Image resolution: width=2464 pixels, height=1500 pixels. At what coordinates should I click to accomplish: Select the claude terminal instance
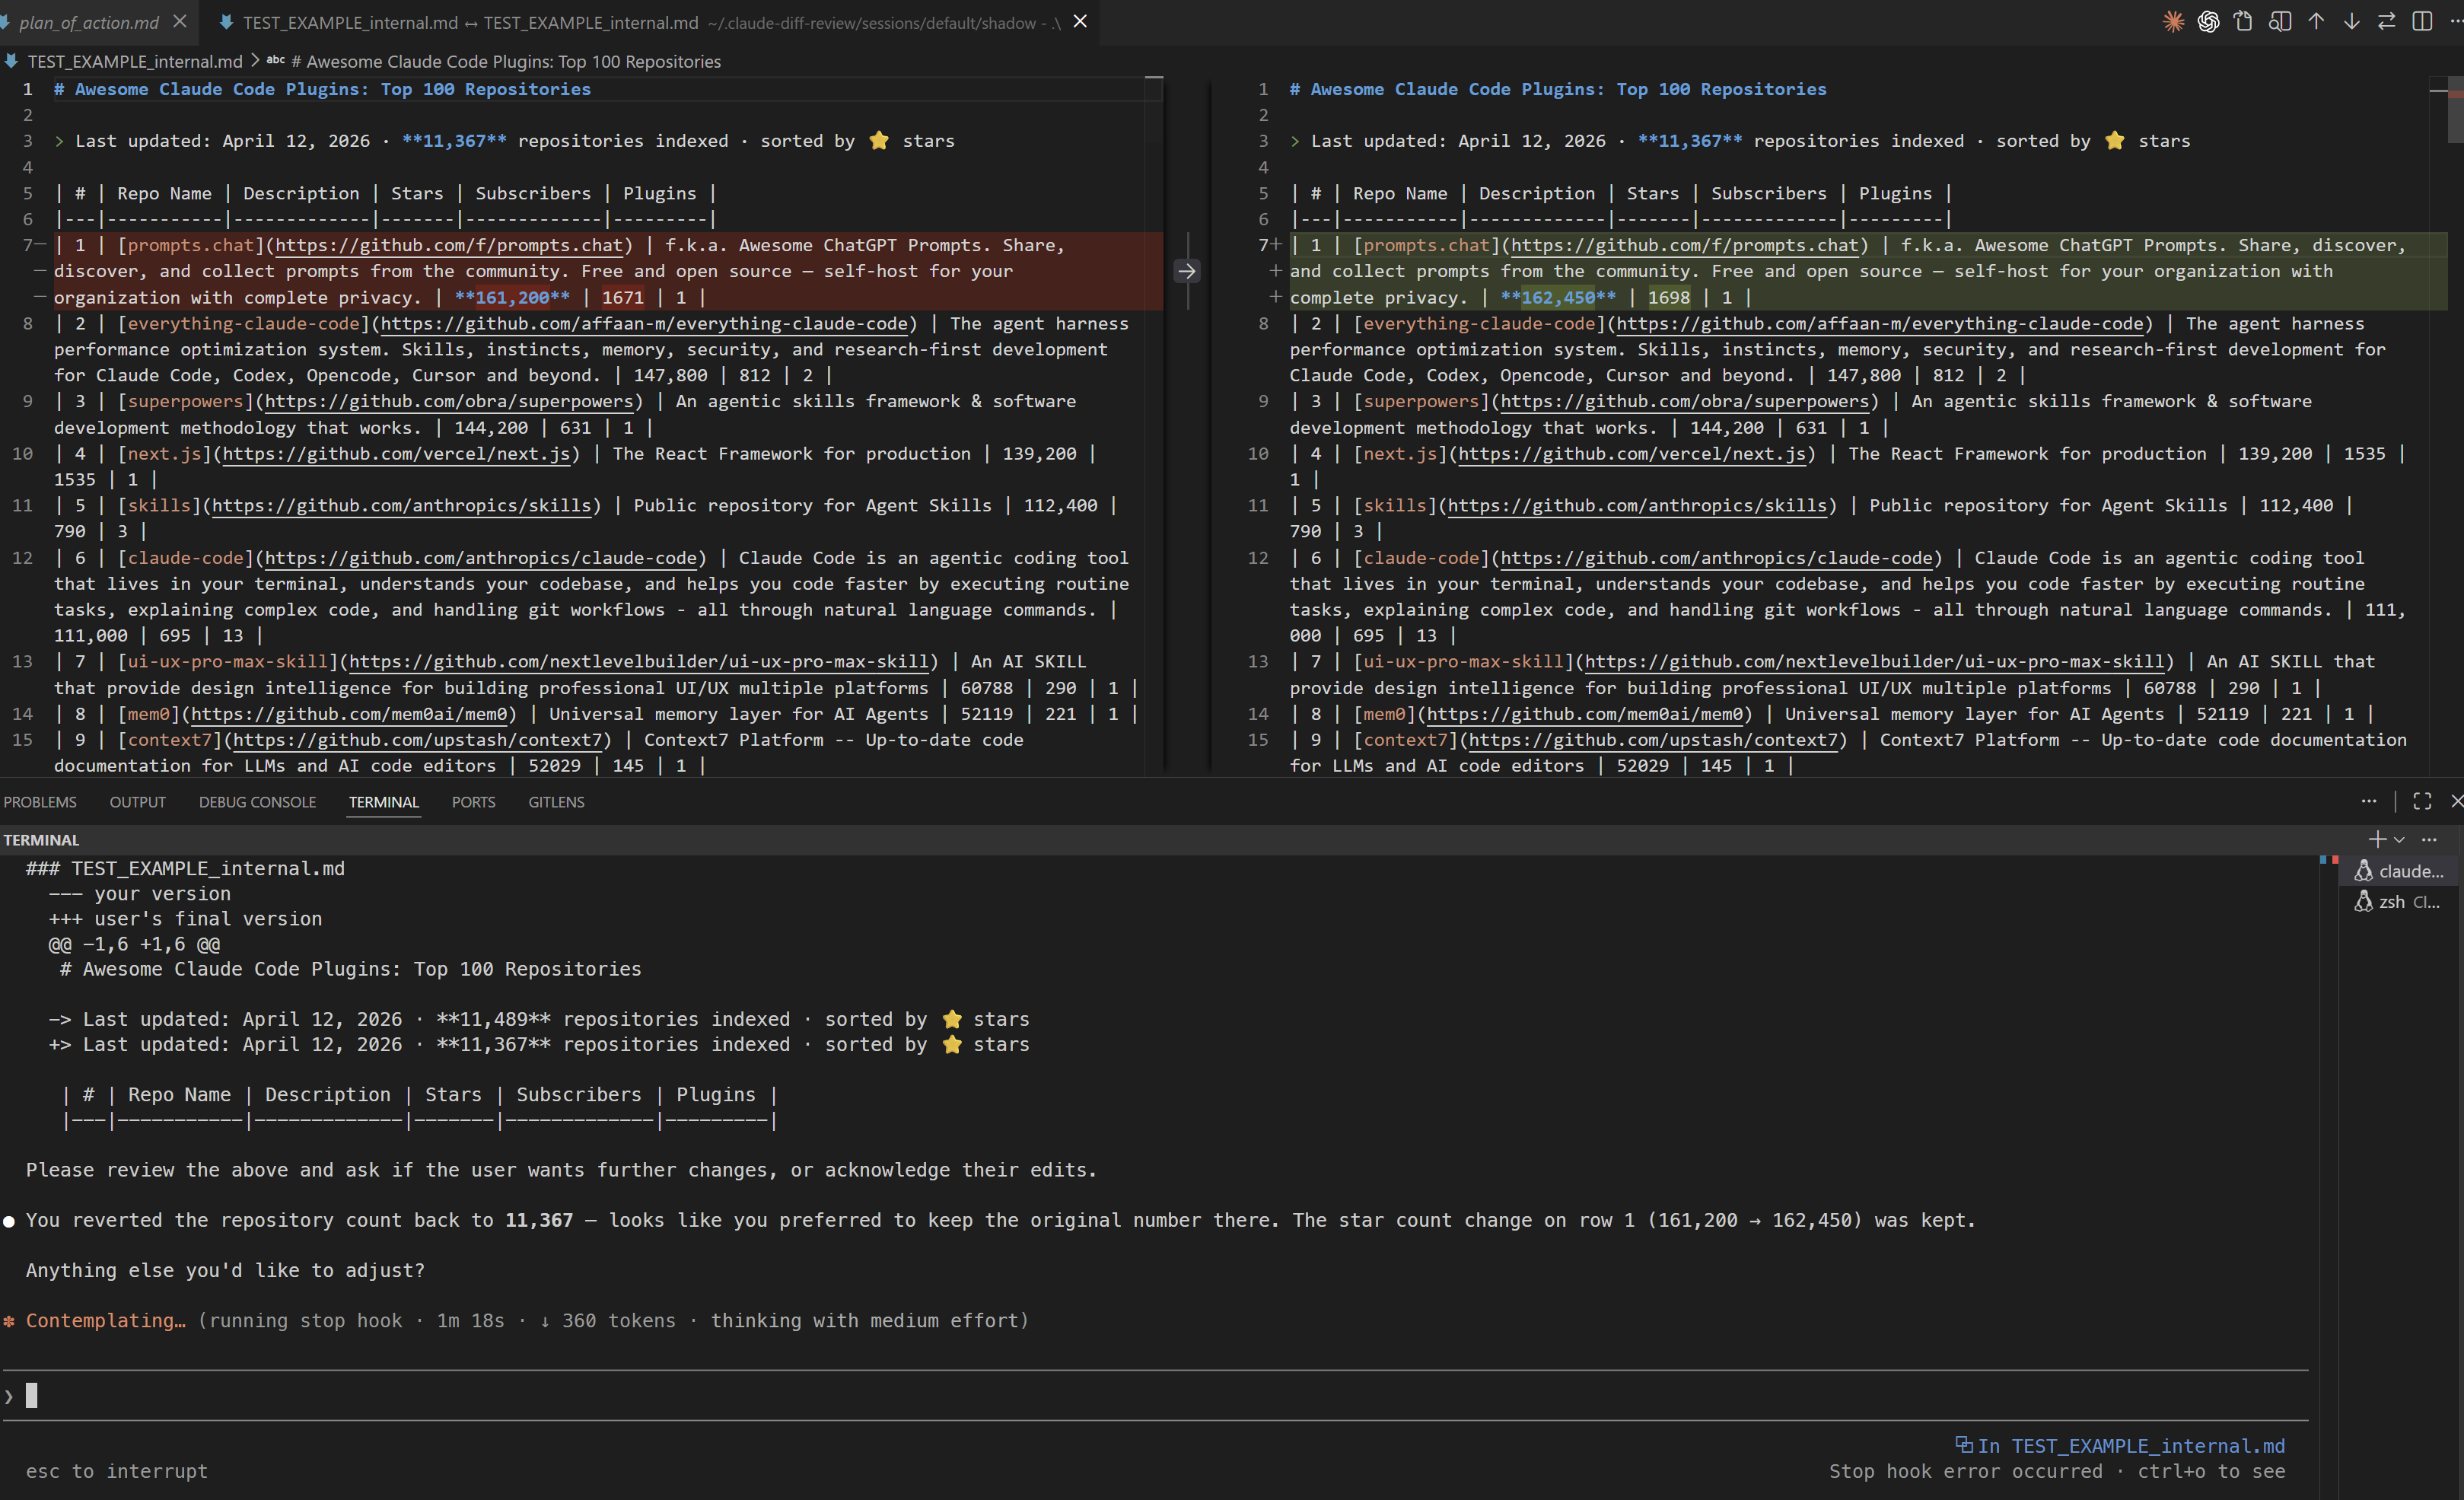2400,871
